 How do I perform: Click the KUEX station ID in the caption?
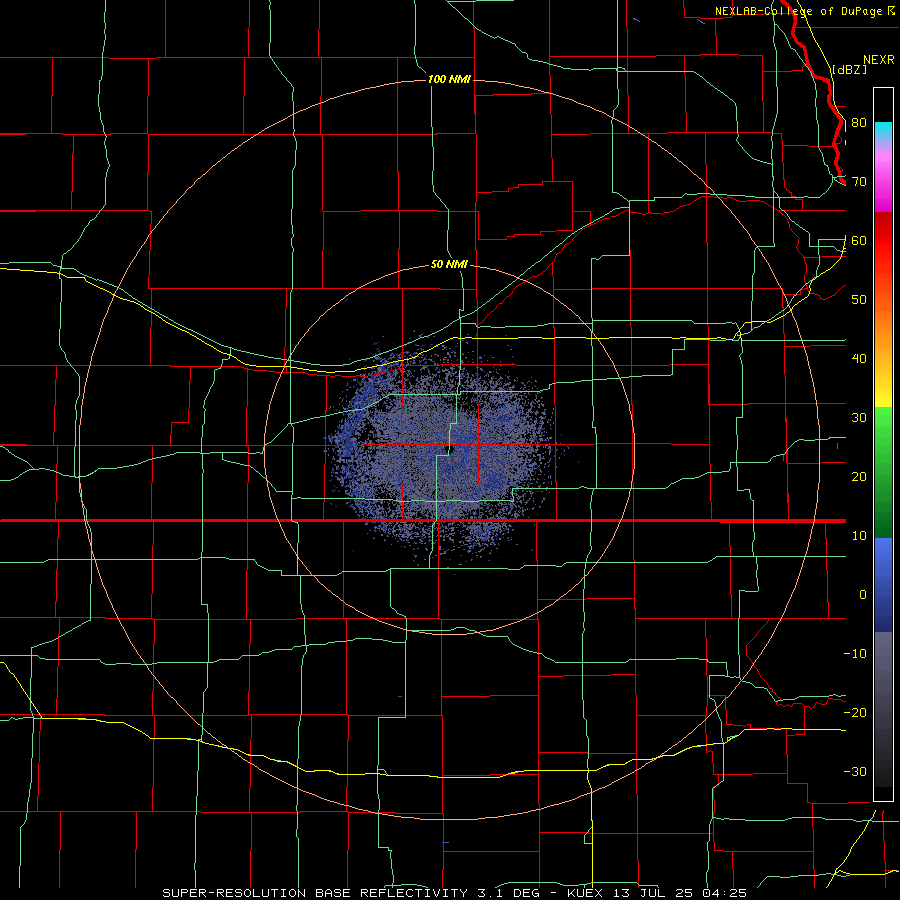click(586, 893)
